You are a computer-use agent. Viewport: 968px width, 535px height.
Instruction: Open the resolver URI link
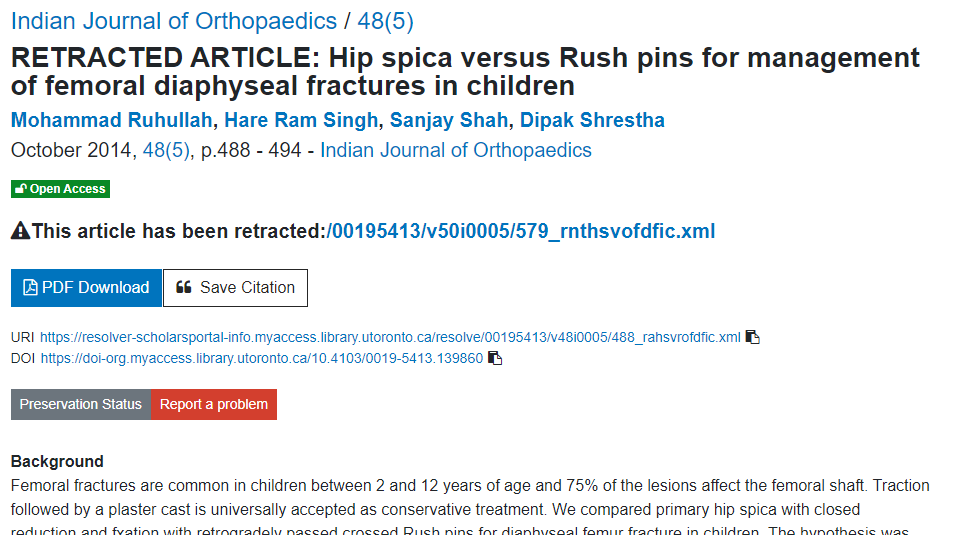[x=390, y=337]
